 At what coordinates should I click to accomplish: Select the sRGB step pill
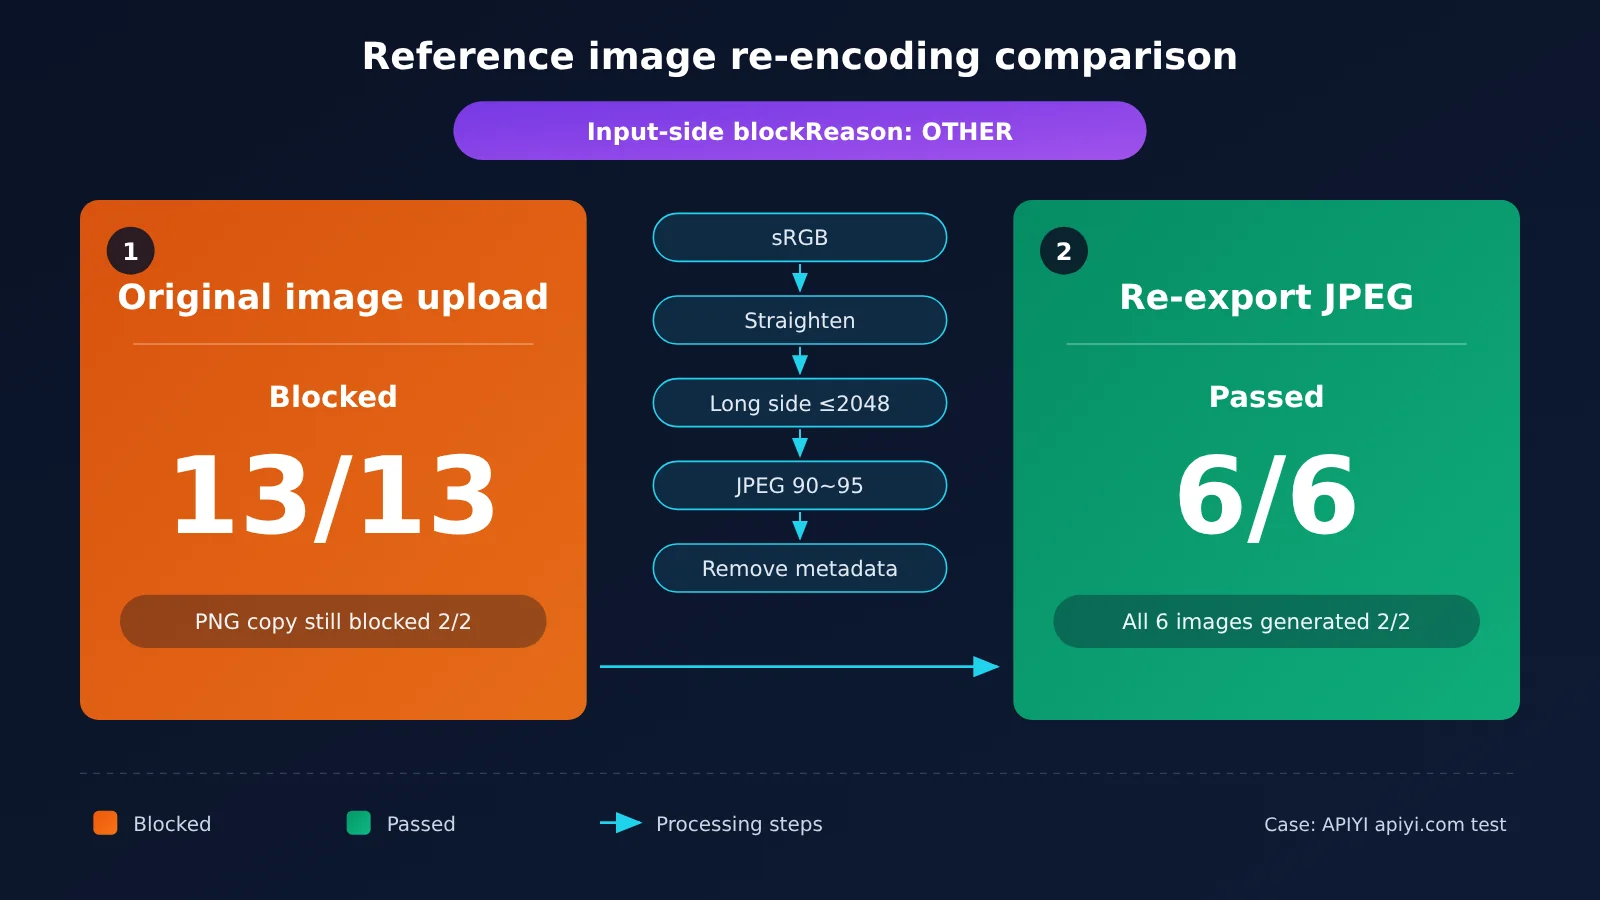tap(800, 237)
